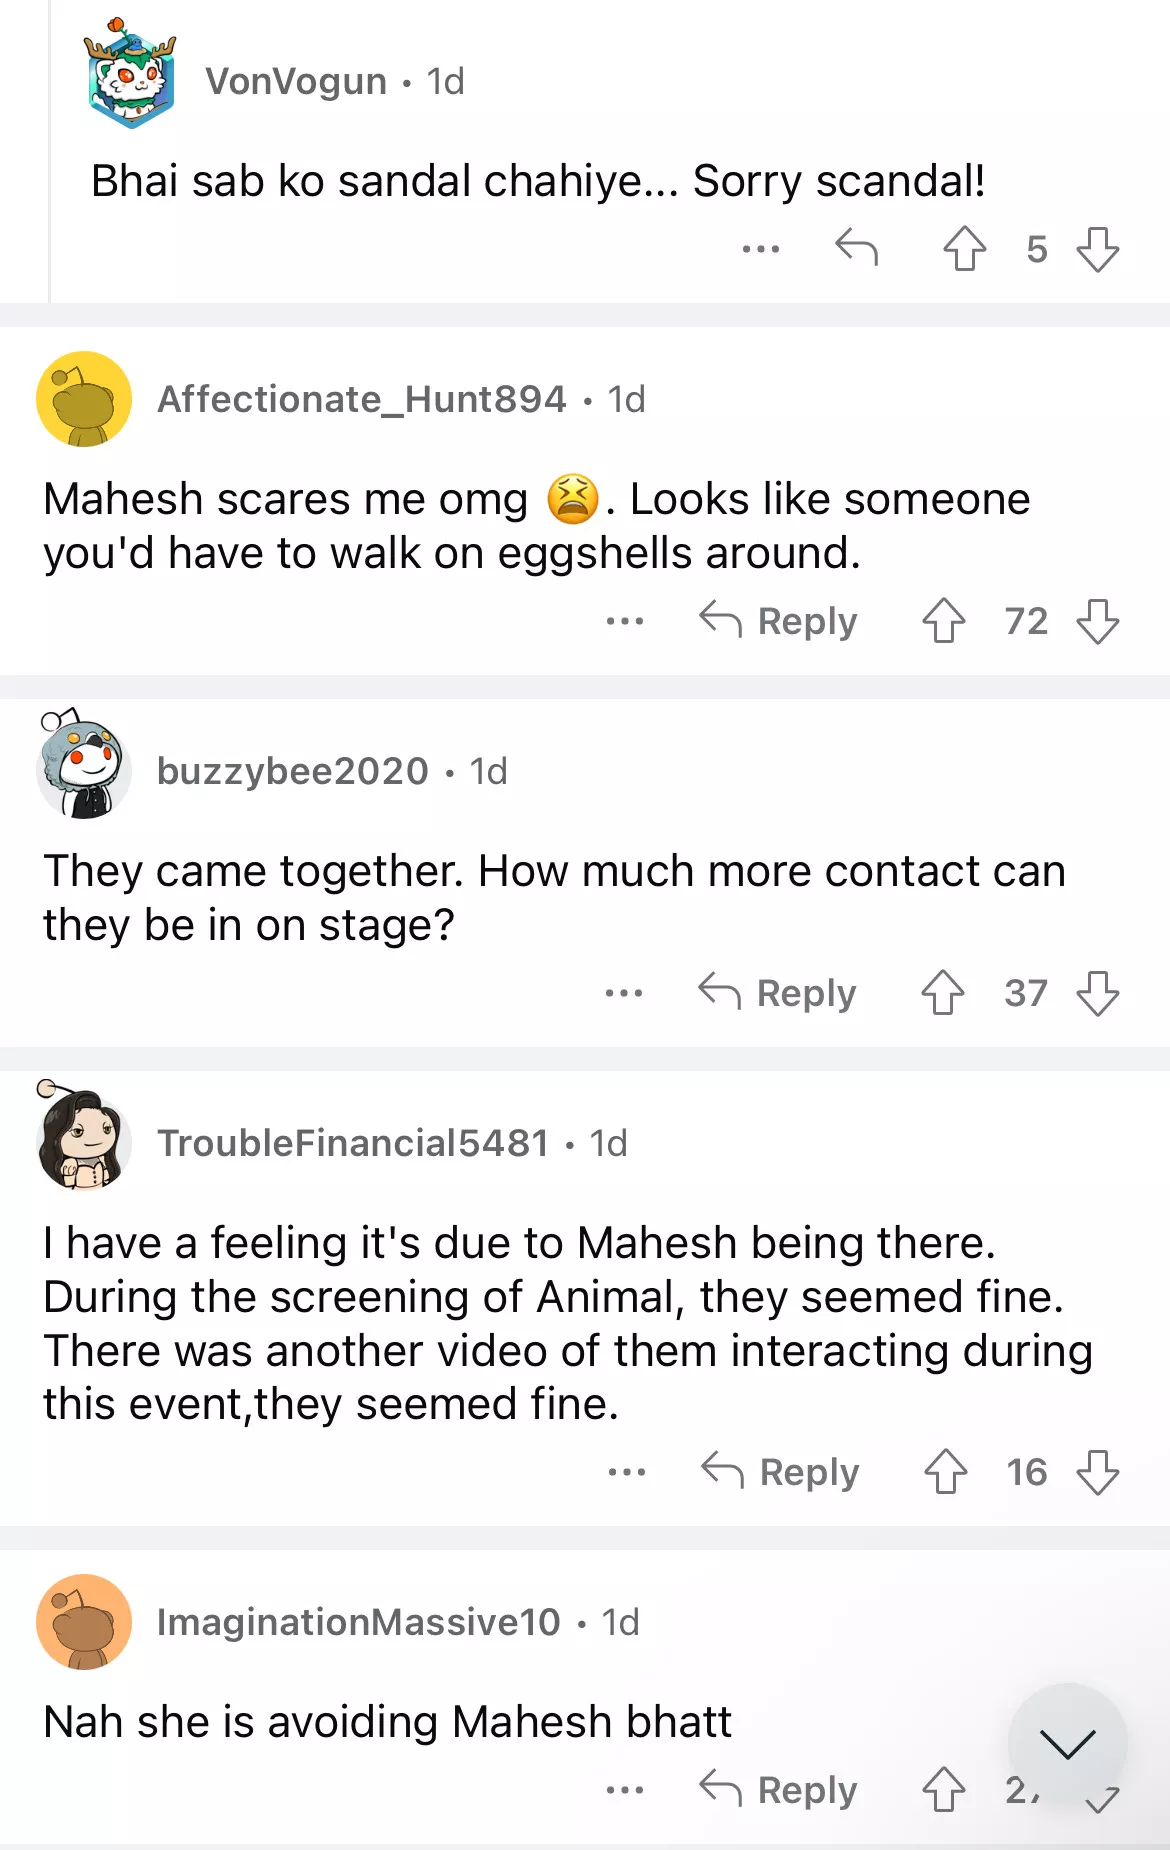1170x1850 pixels.
Task: Click reply arrow on VonVogun's comment
Action: [x=856, y=247]
